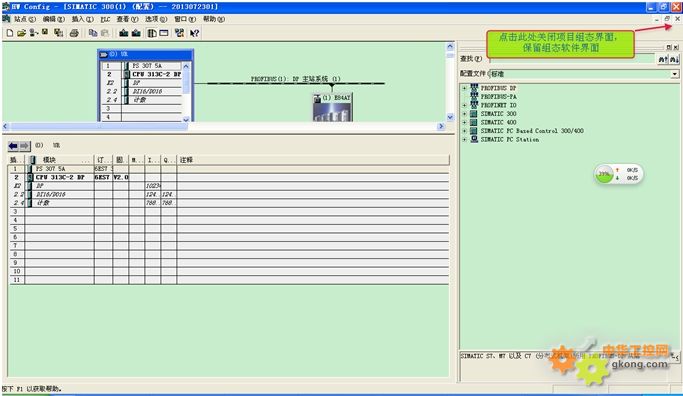This screenshot has width=683, height=396.
Task: Select the CPU 313C-2 DP table row
Action: point(229,177)
